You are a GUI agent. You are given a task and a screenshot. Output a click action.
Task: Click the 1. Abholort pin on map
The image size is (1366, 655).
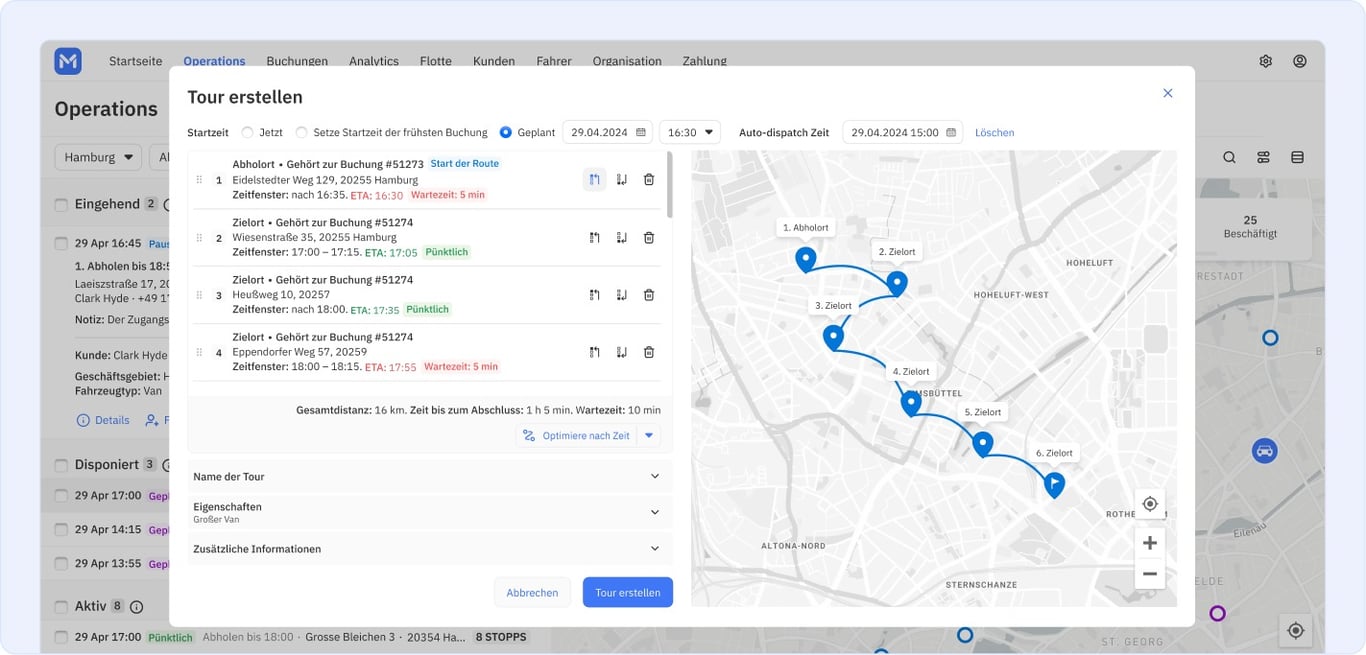pyautogui.click(x=805, y=259)
